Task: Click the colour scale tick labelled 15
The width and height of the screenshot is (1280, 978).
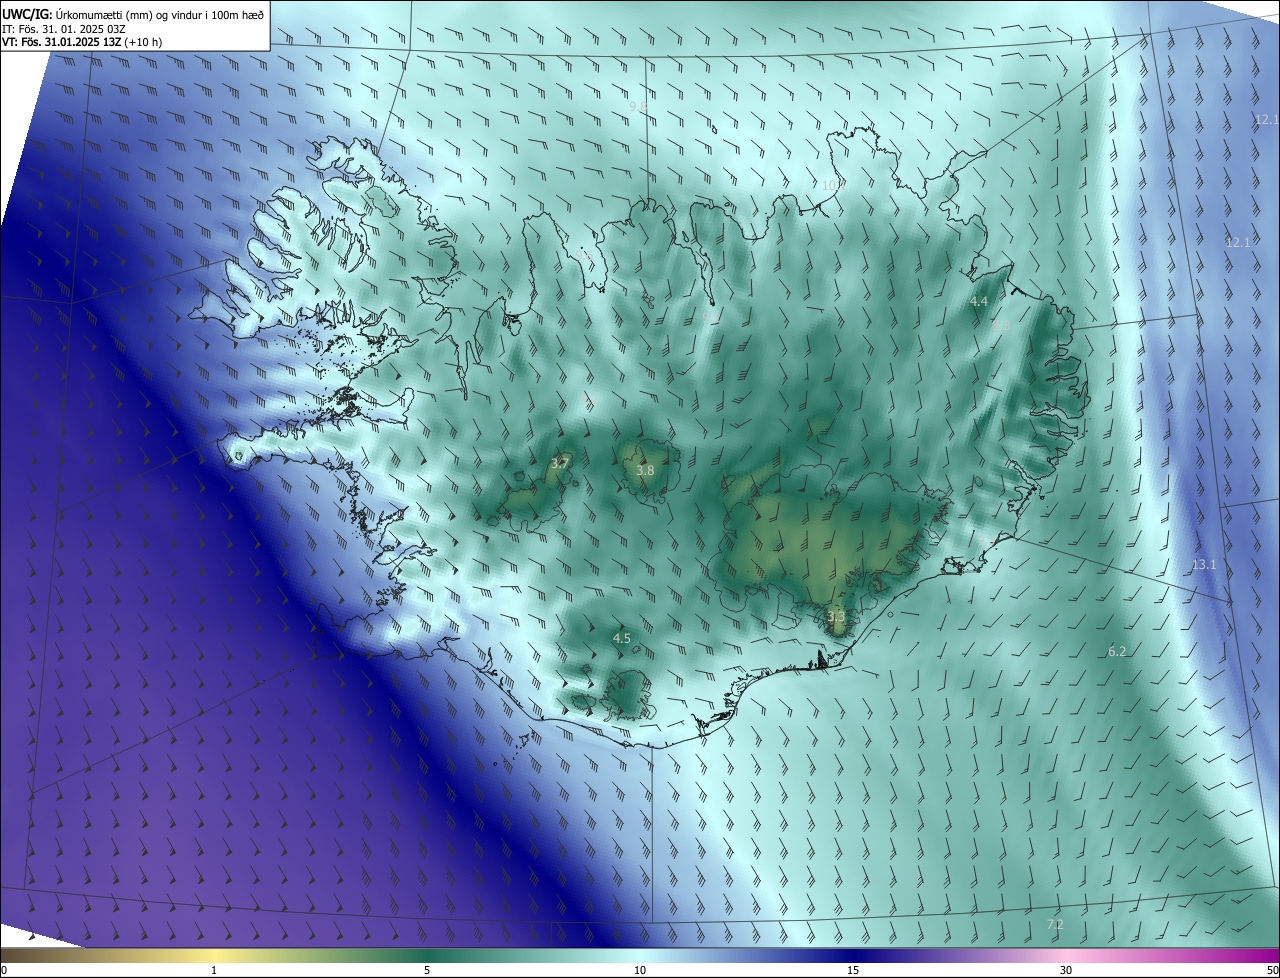Action: coord(853,970)
